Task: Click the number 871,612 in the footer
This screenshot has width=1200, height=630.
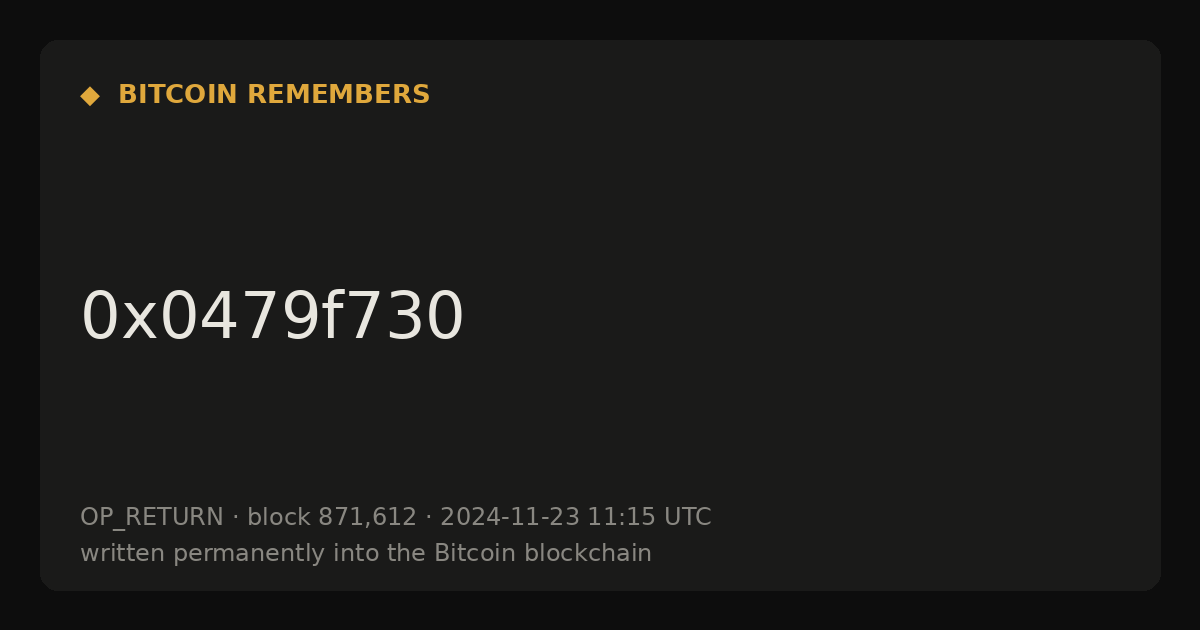Action: click(x=367, y=518)
